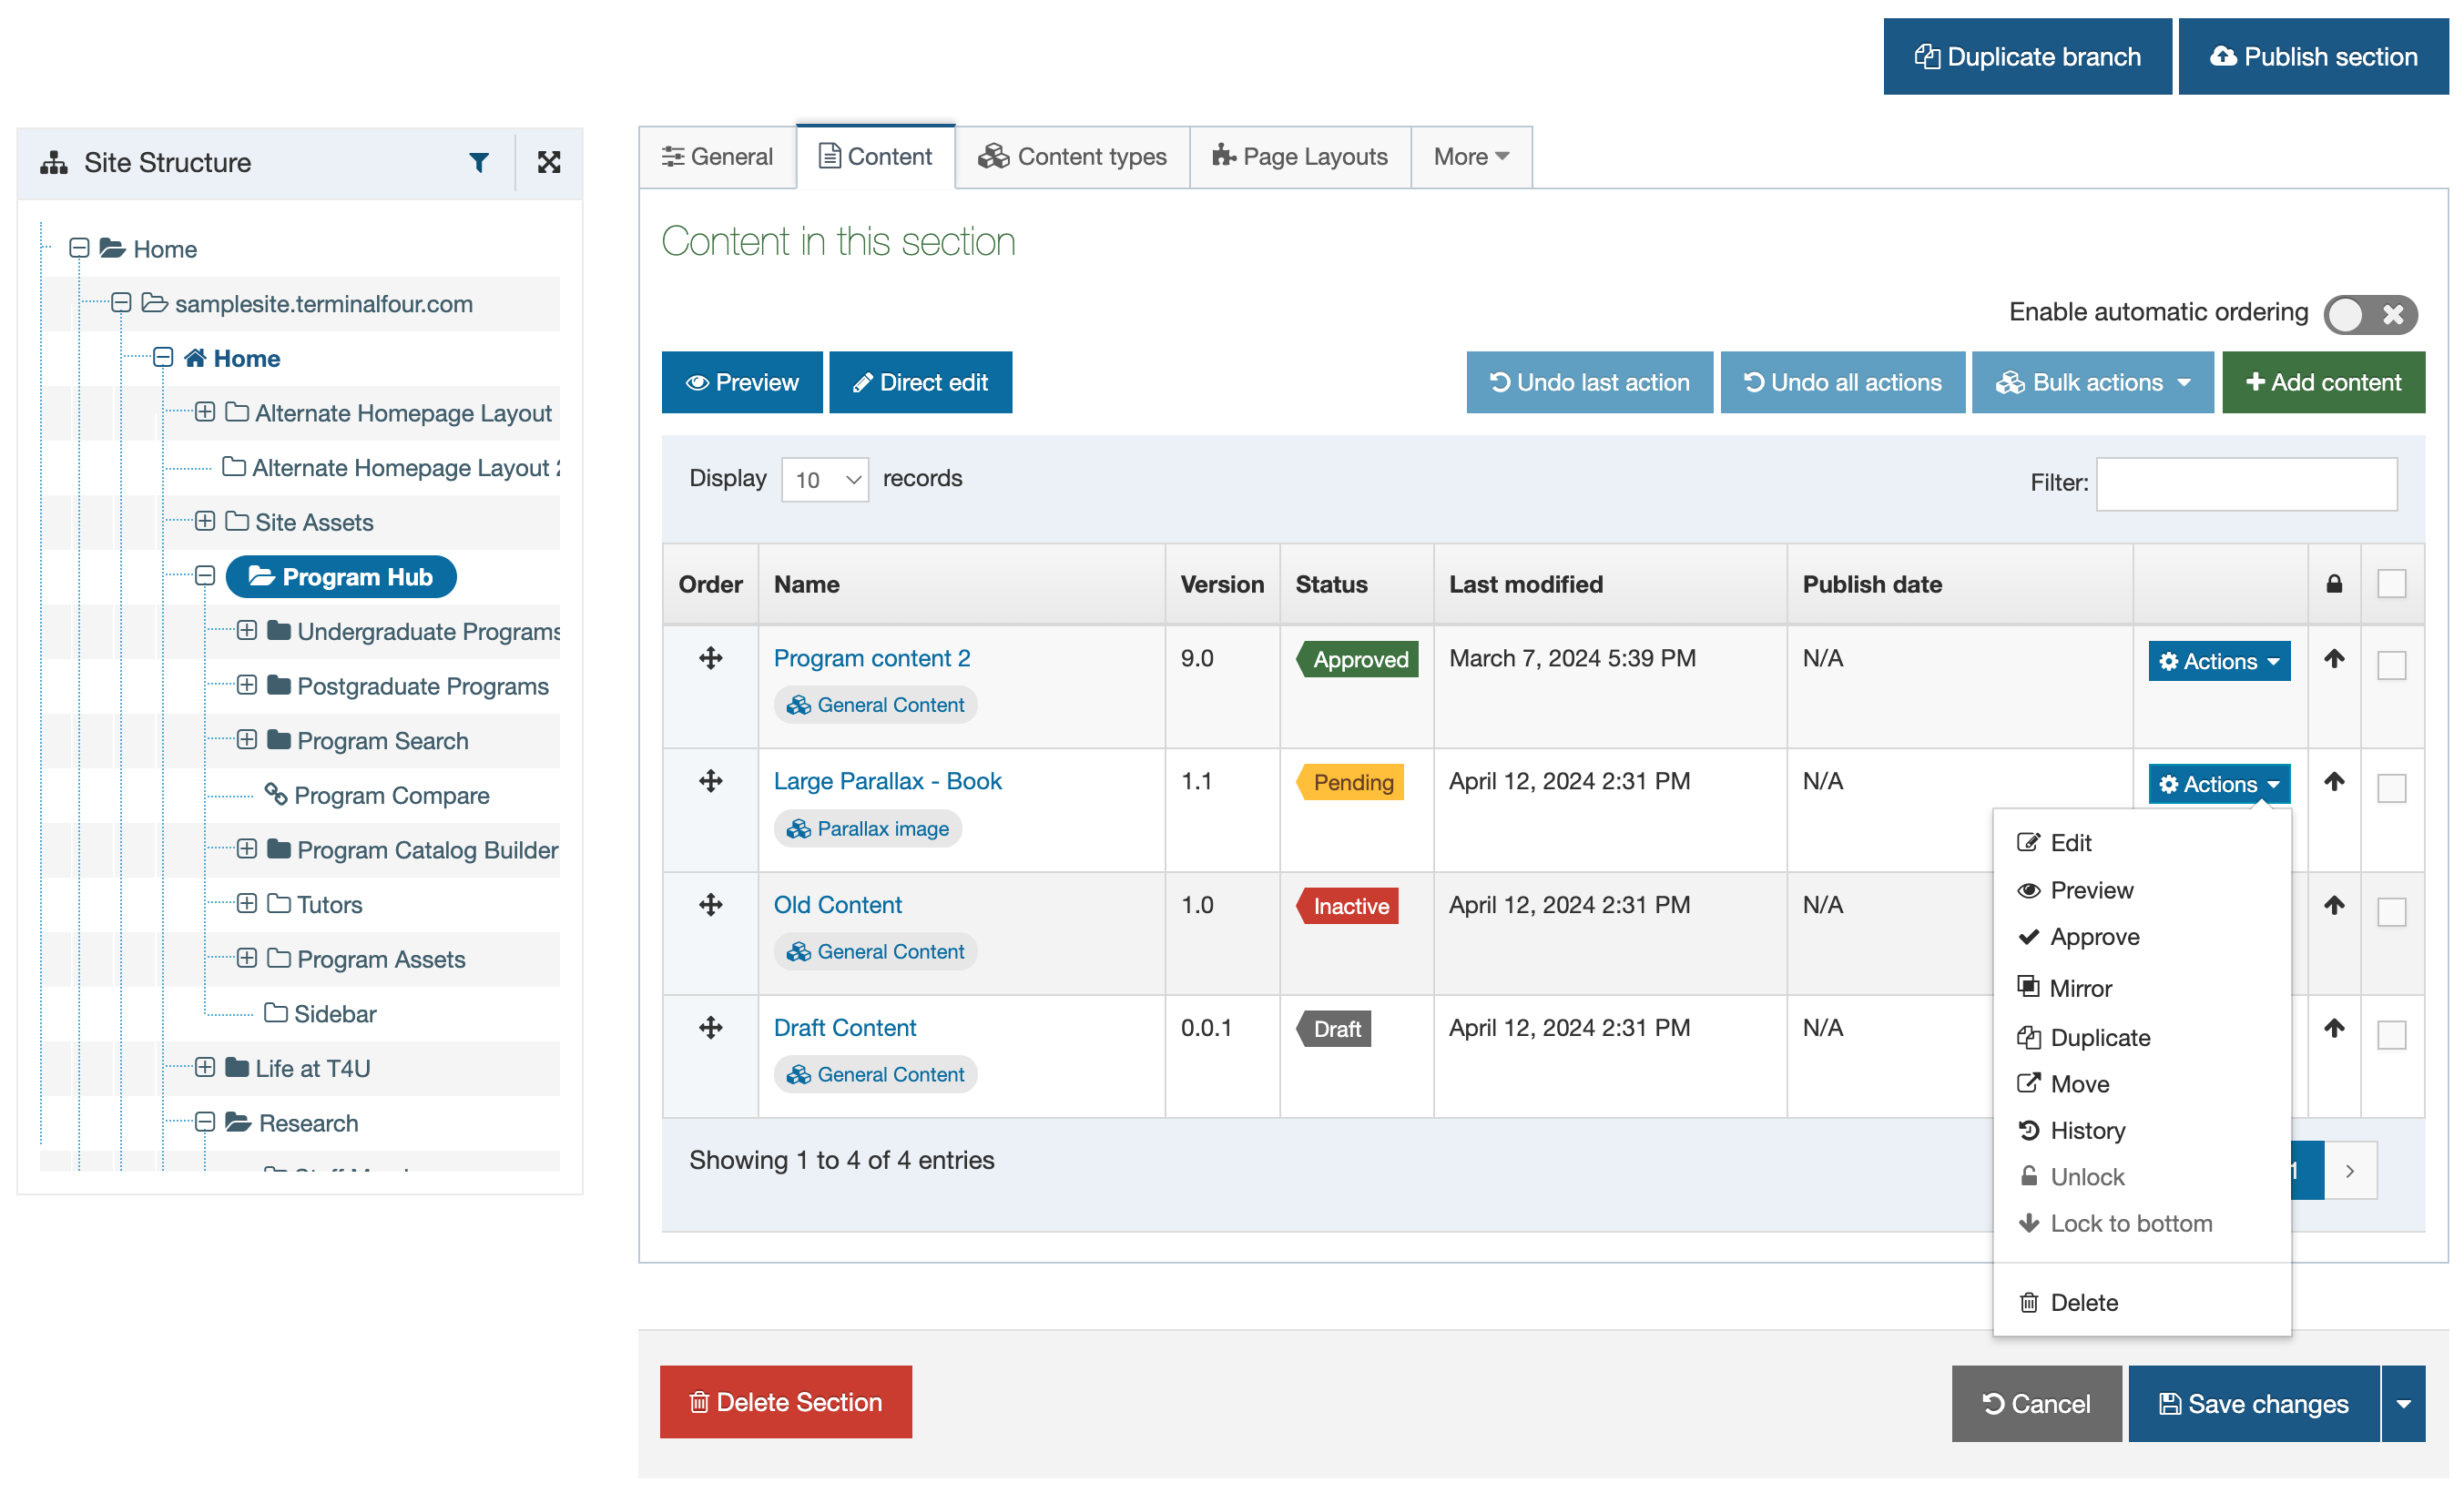Click the Tutors folder icon
The height and width of the screenshot is (1493, 2464).
tap(279, 904)
